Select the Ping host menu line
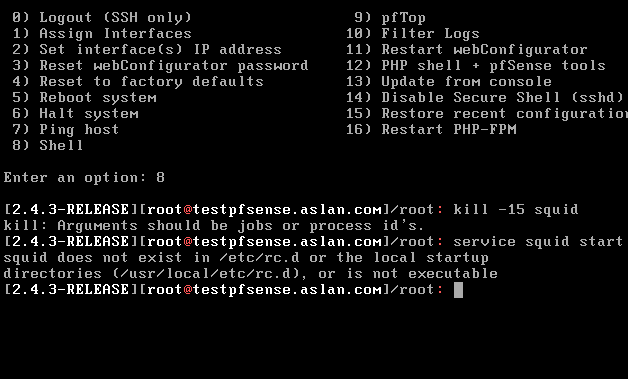Viewport: 628px width, 379px height. tap(66, 130)
